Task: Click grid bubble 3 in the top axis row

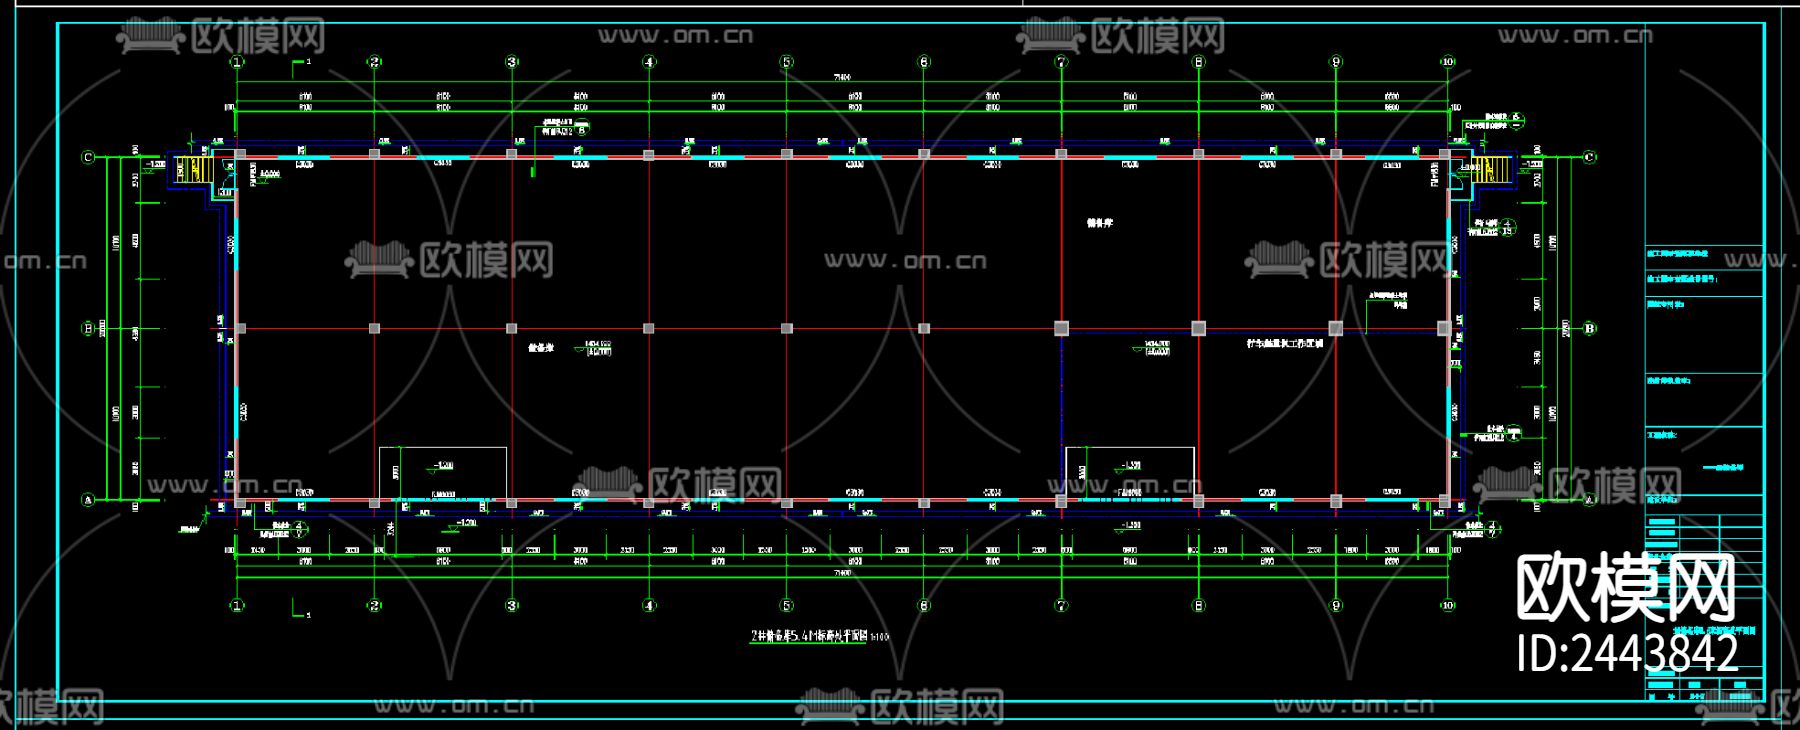Action: click(x=512, y=62)
